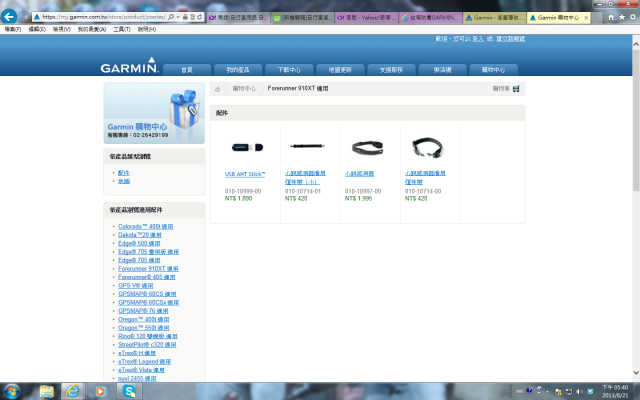The height and width of the screenshot is (400, 640).
Task: Open Skype from the taskbar
Action: [x=129, y=392]
